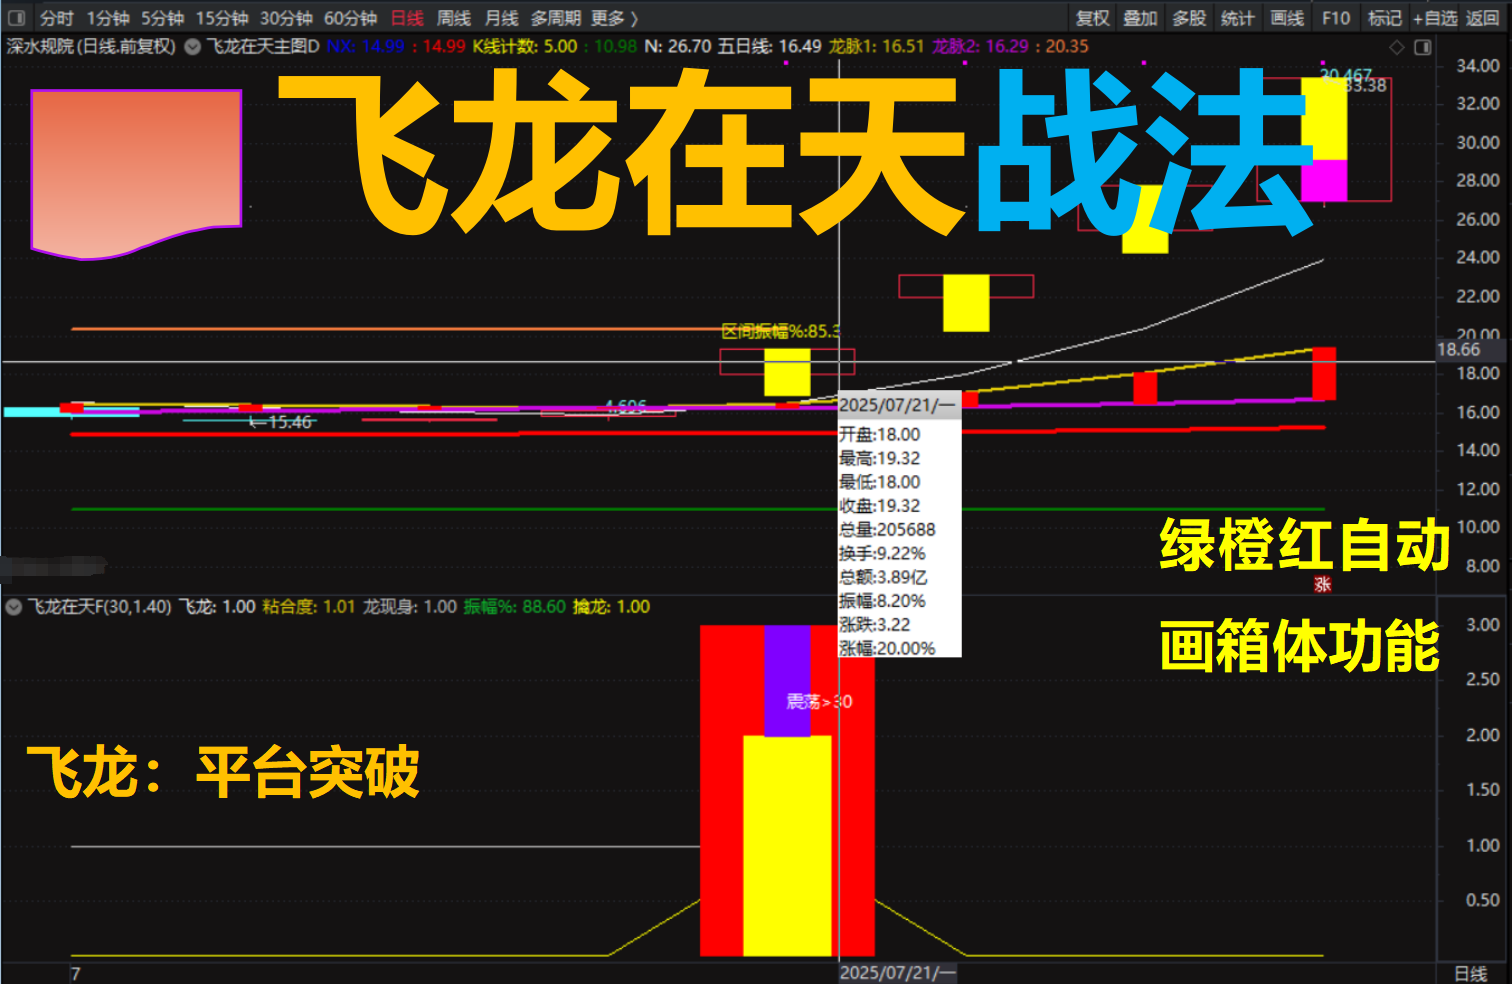Click the red 涨 marker on chart

click(x=1322, y=585)
